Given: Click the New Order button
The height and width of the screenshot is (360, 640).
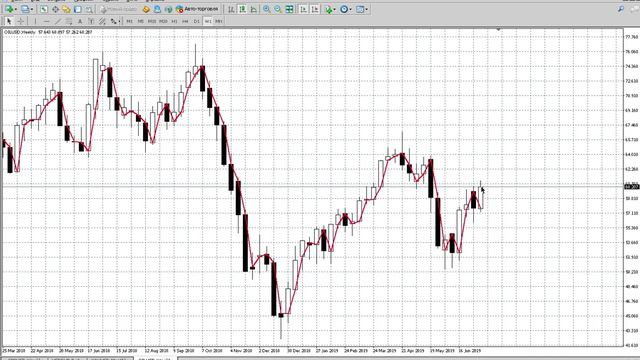Looking at the screenshot, I should click(118, 9).
